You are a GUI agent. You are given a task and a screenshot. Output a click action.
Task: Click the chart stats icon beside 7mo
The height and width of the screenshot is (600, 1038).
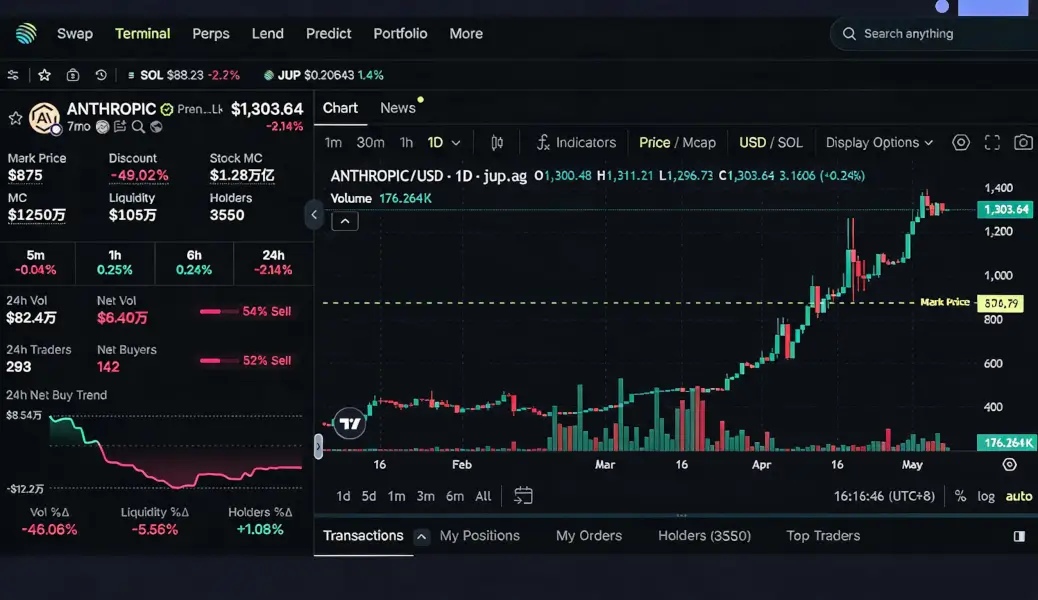pyautogui.click(x=102, y=126)
